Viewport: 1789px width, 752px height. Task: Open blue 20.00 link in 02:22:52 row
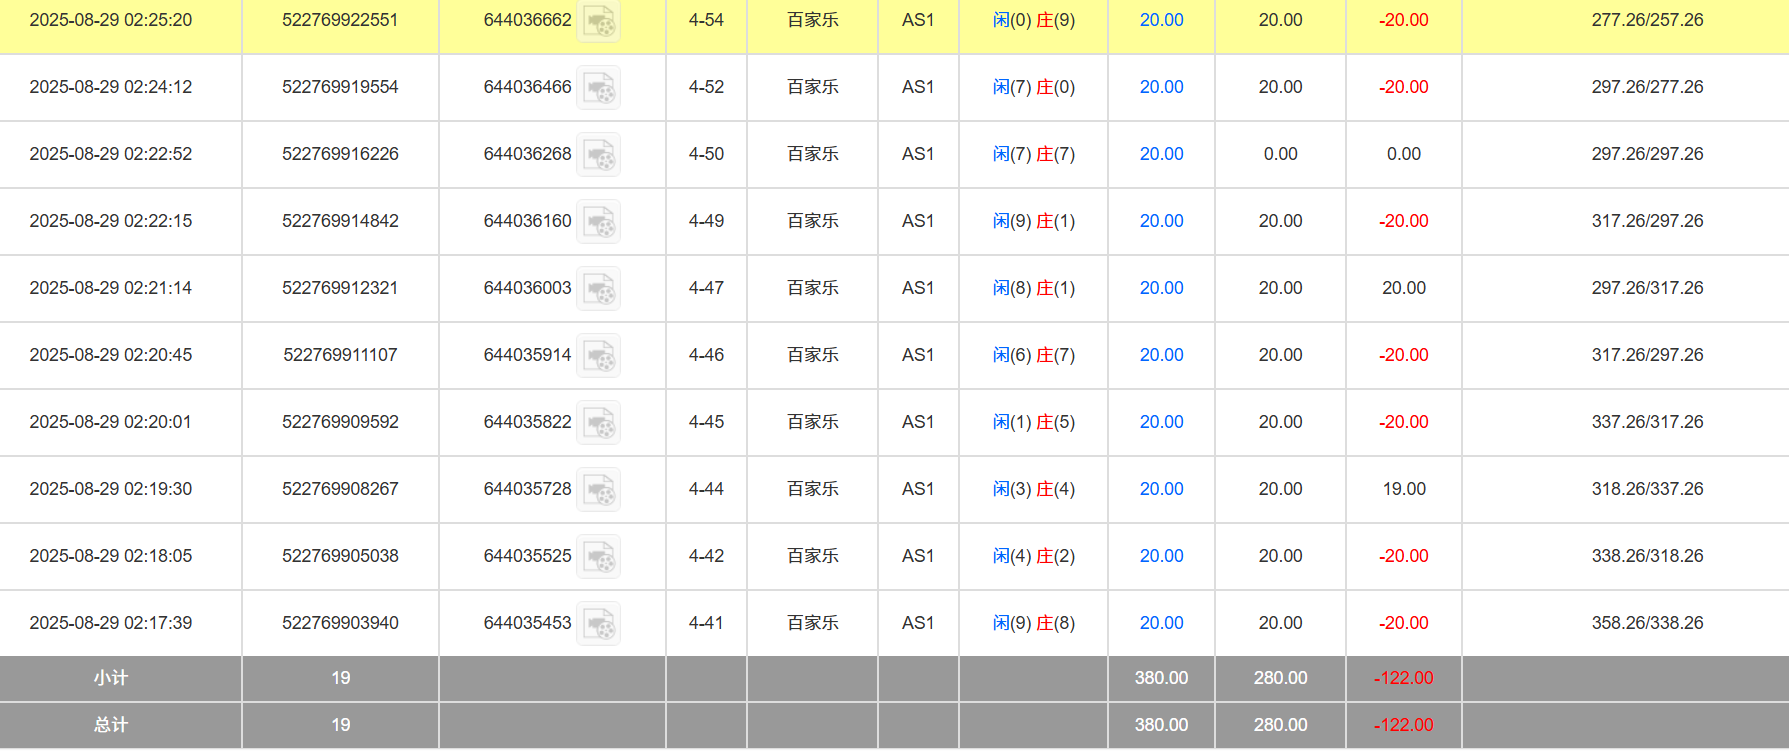tap(1161, 154)
